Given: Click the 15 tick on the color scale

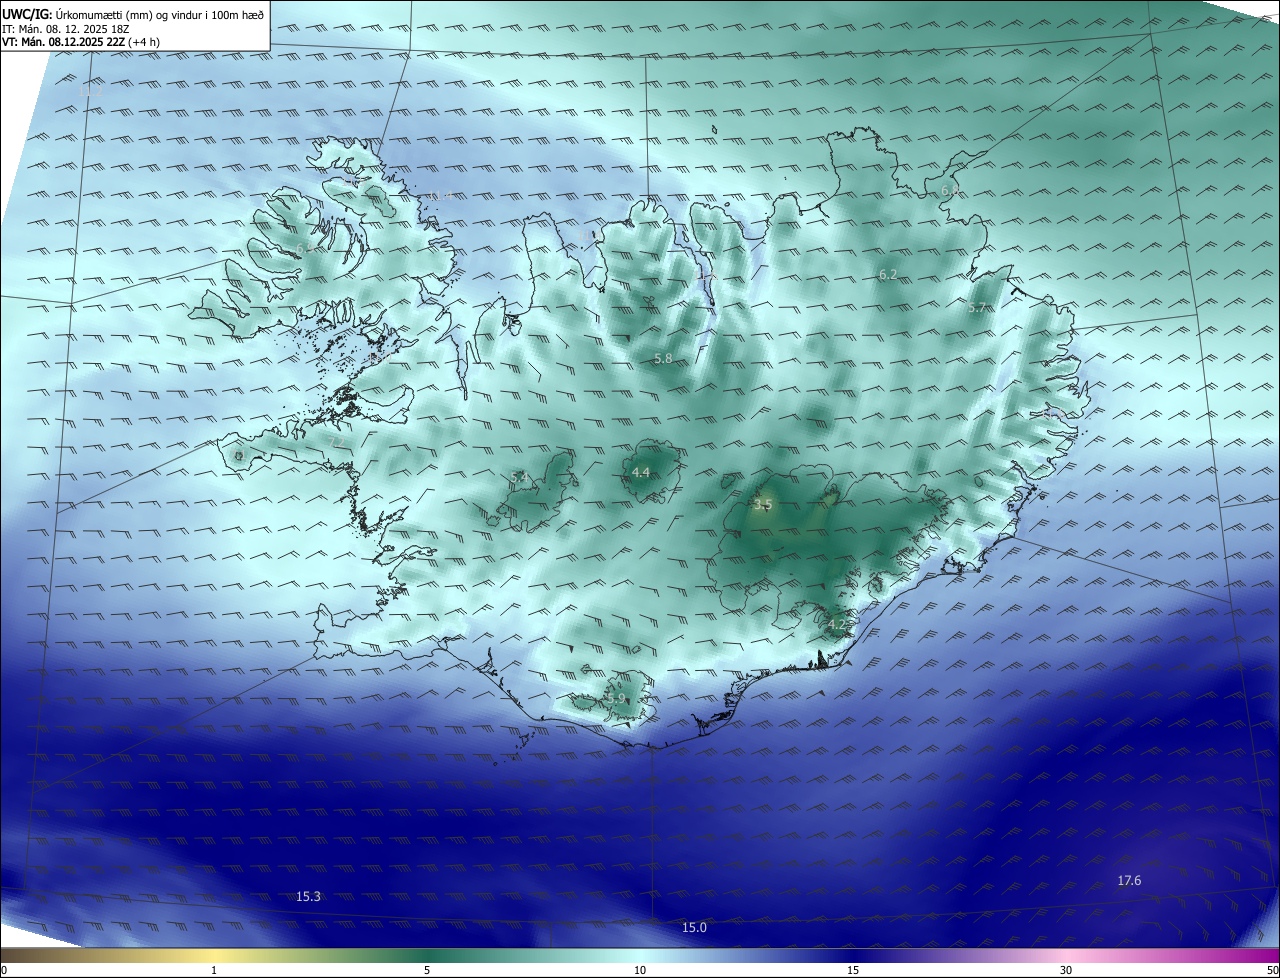Looking at the screenshot, I should click(853, 970).
